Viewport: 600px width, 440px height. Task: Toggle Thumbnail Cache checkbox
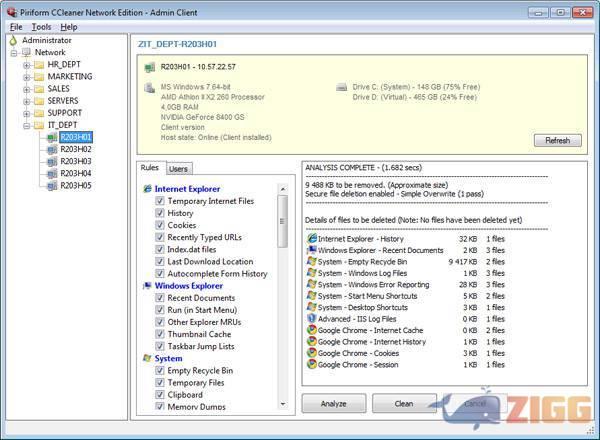click(x=160, y=334)
